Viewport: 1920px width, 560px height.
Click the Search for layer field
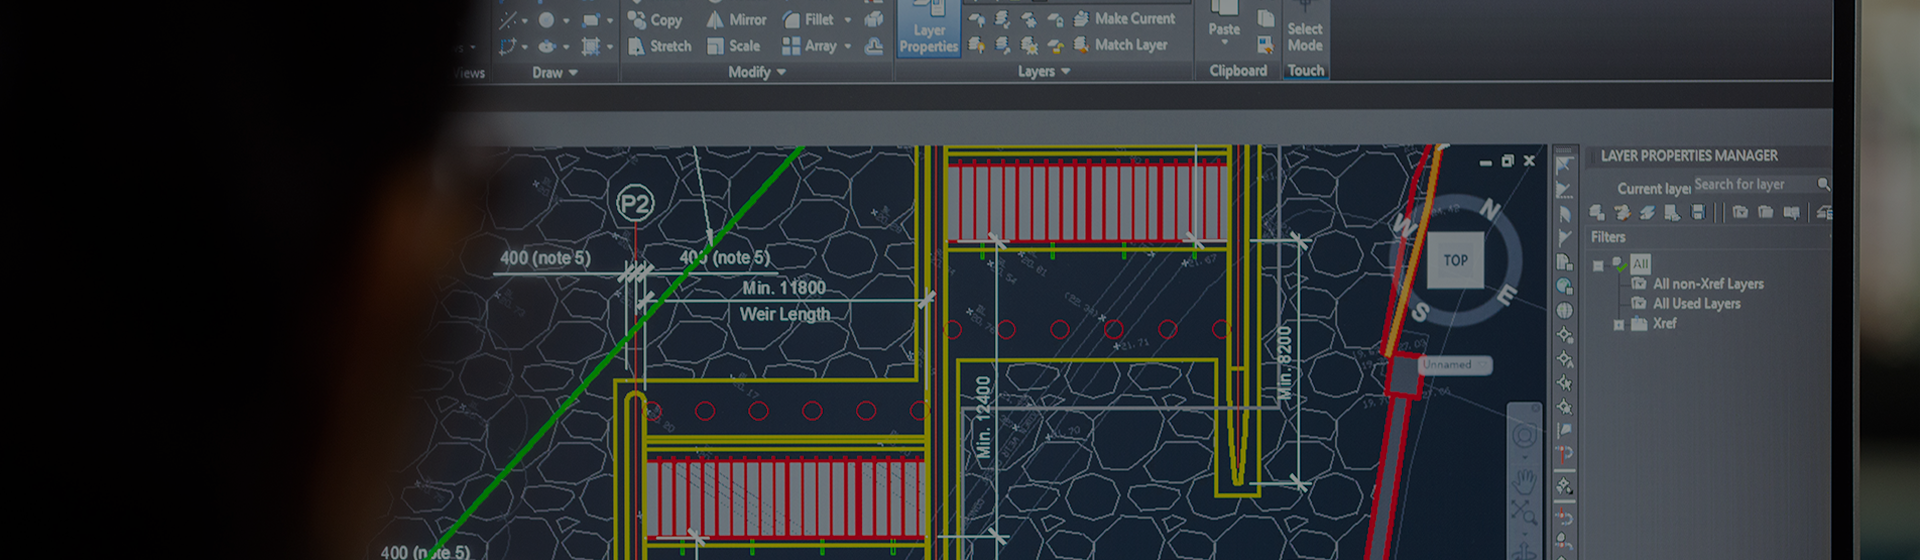coord(1752,185)
